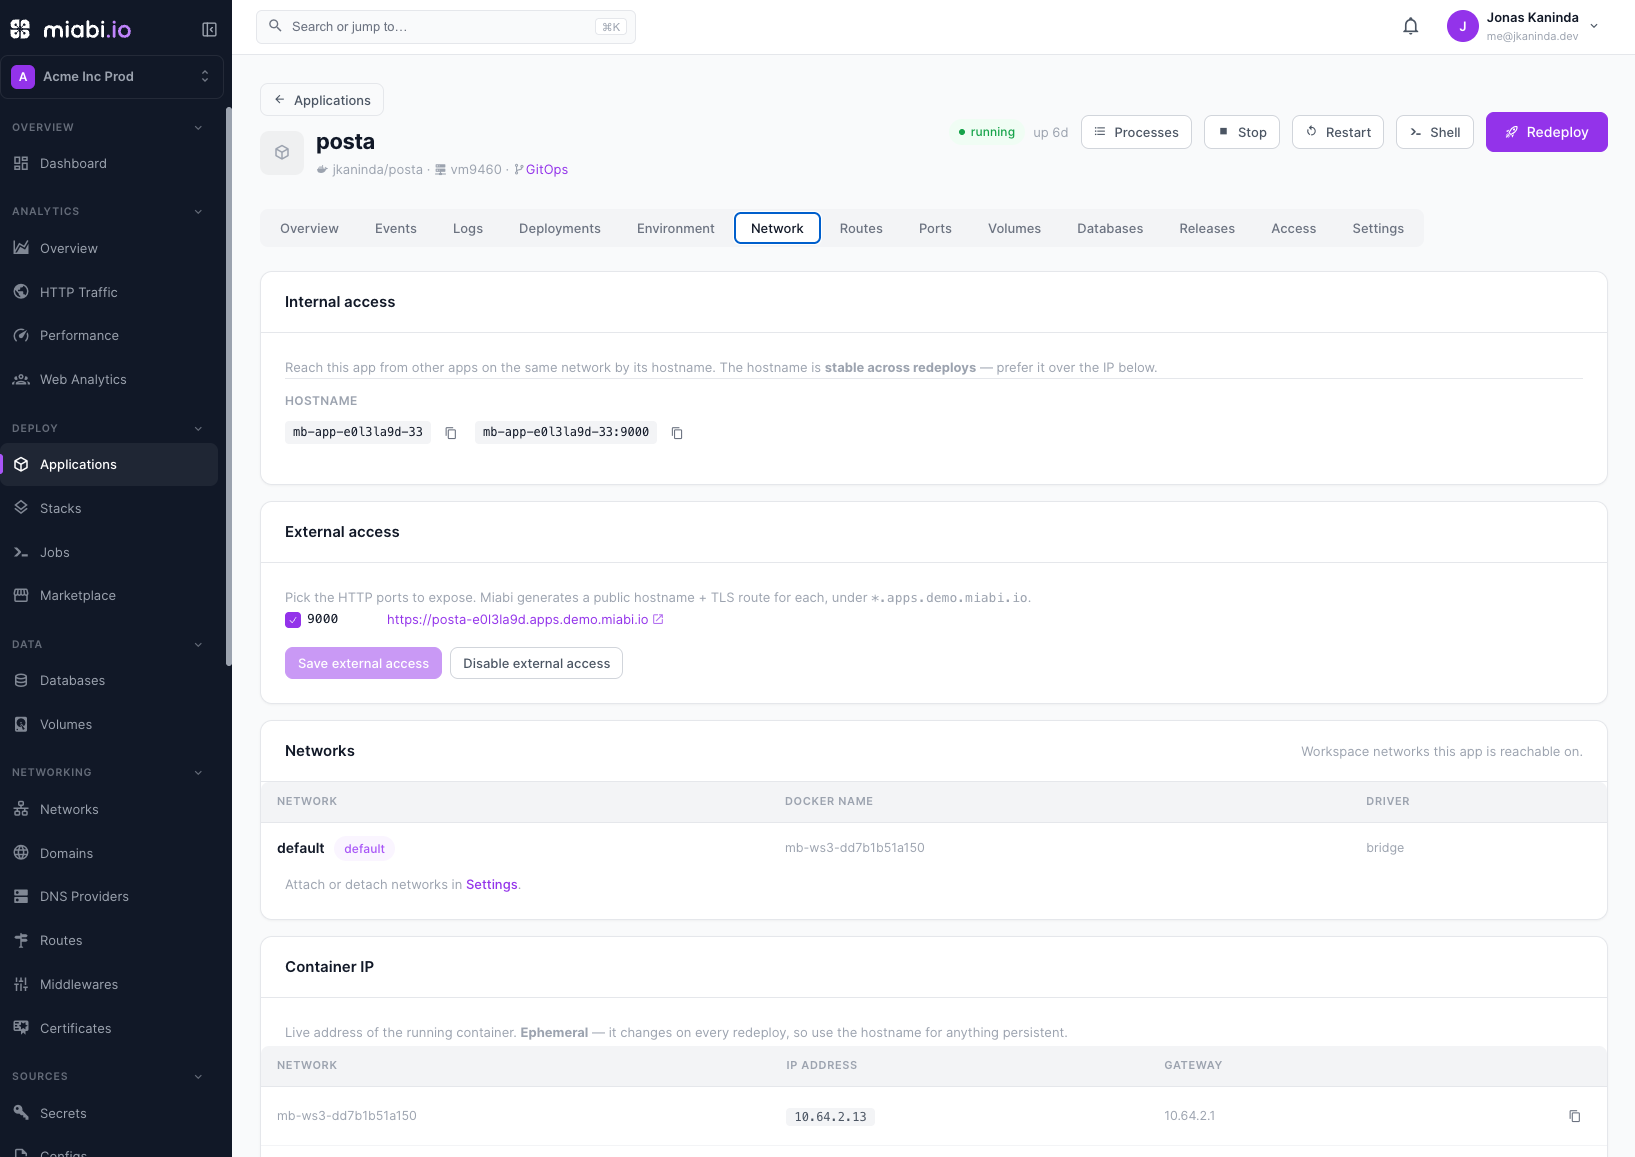Go back to Applications list
1635x1157 pixels.
tap(322, 100)
